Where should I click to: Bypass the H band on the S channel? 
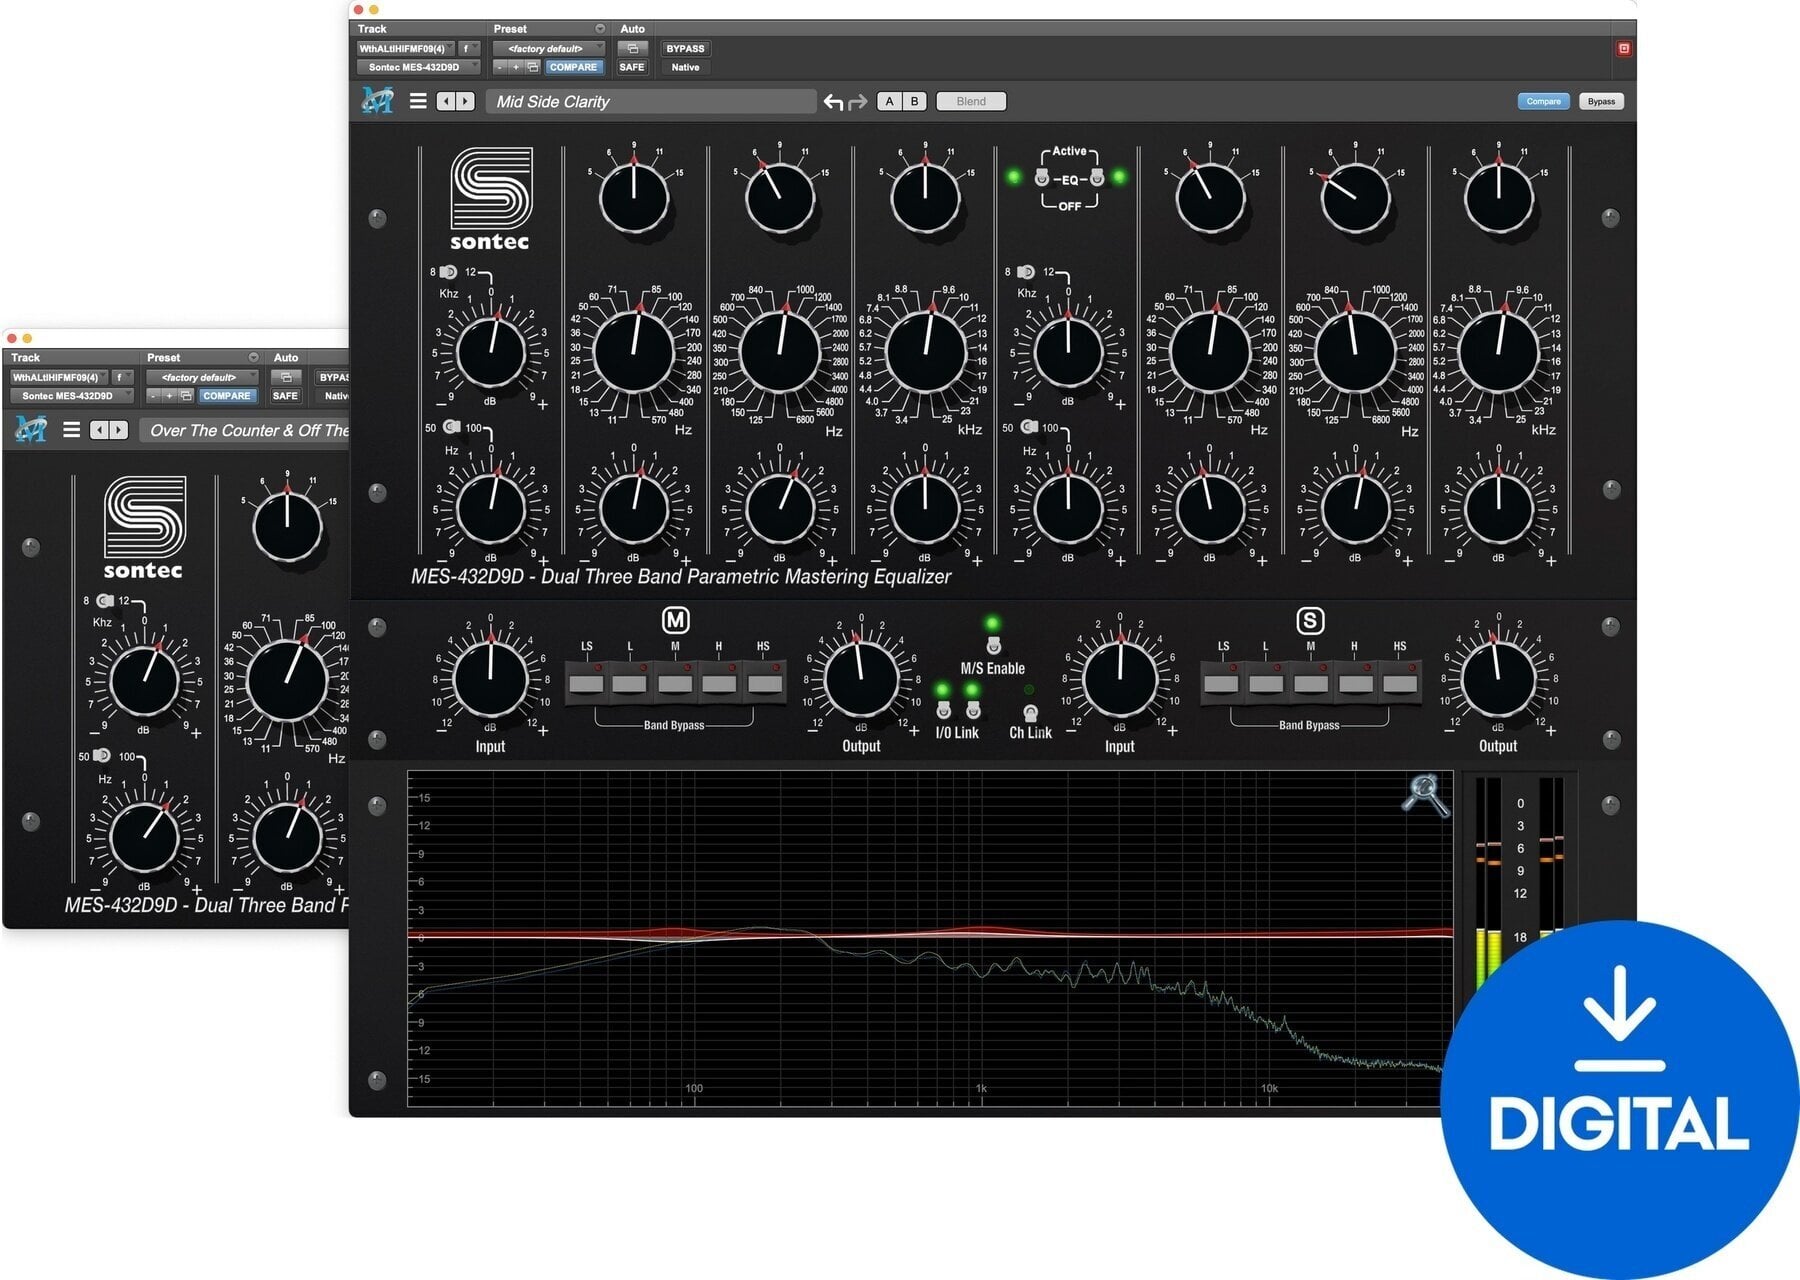pyautogui.click(x=1355, y=684)
